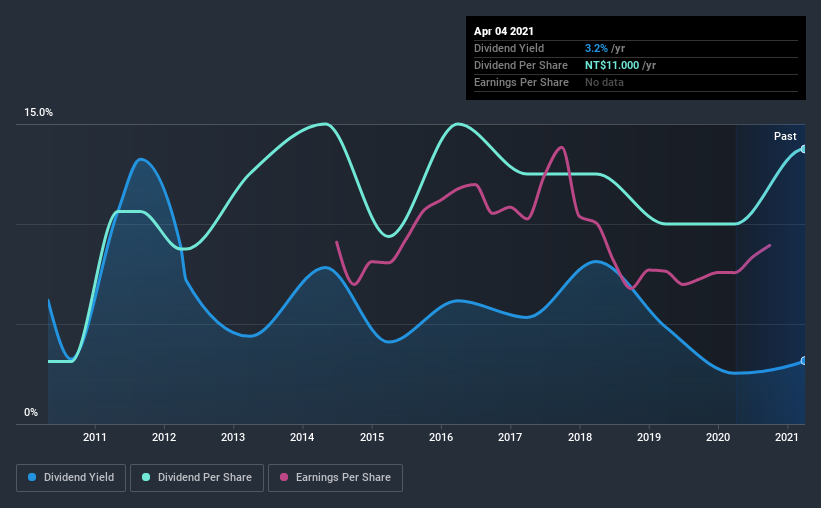821x508 pixels.
Task: Toggle the Dividend Per Share legend button
Action: 197,478
